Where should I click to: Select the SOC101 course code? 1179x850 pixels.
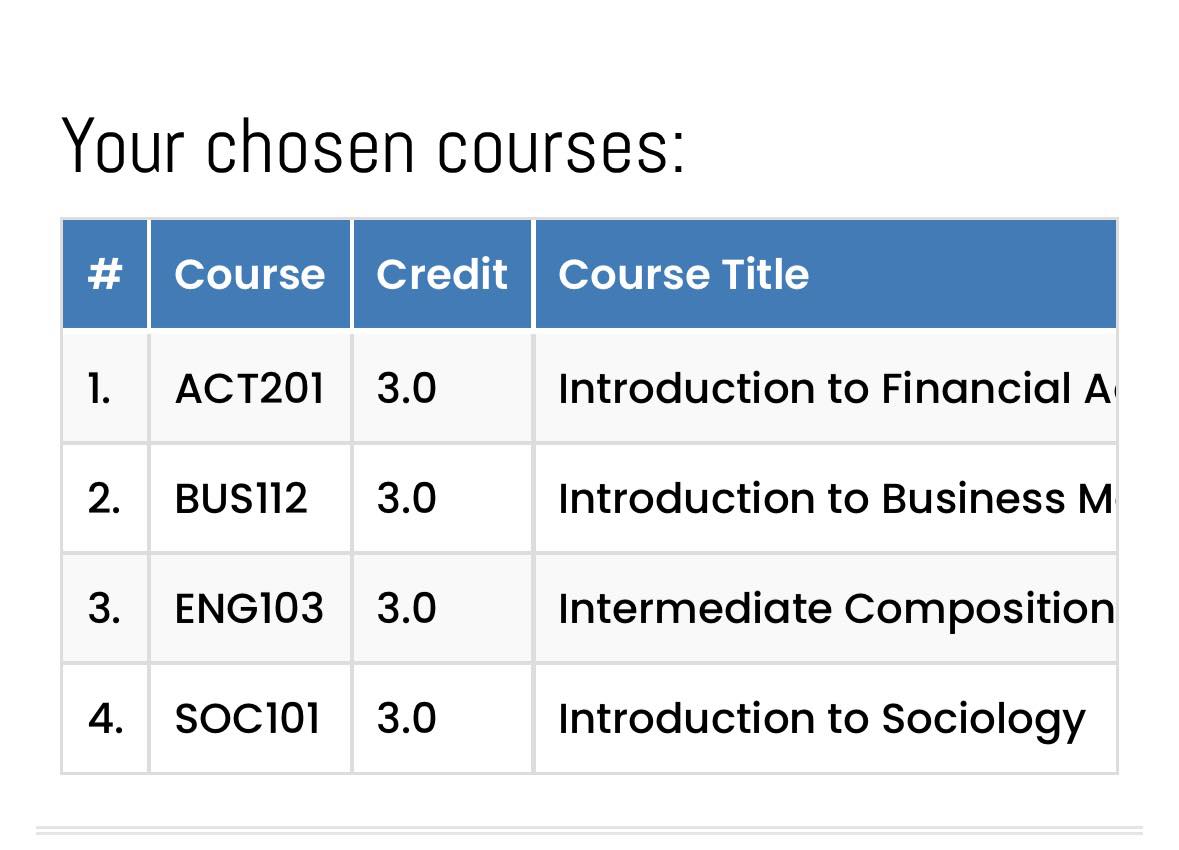(x=247, y=718)
